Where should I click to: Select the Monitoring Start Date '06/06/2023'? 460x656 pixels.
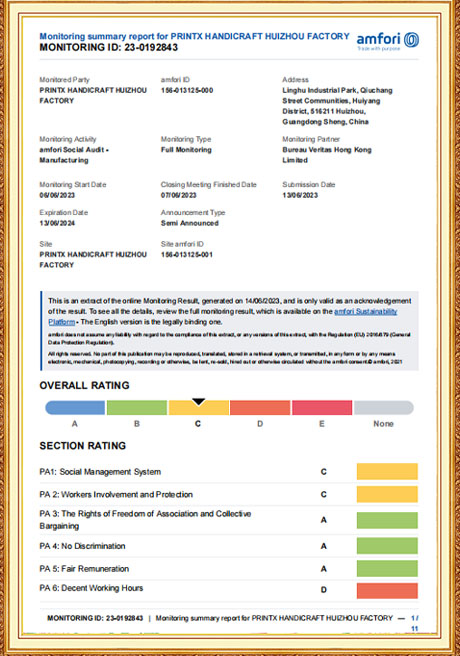coord(57,195)
